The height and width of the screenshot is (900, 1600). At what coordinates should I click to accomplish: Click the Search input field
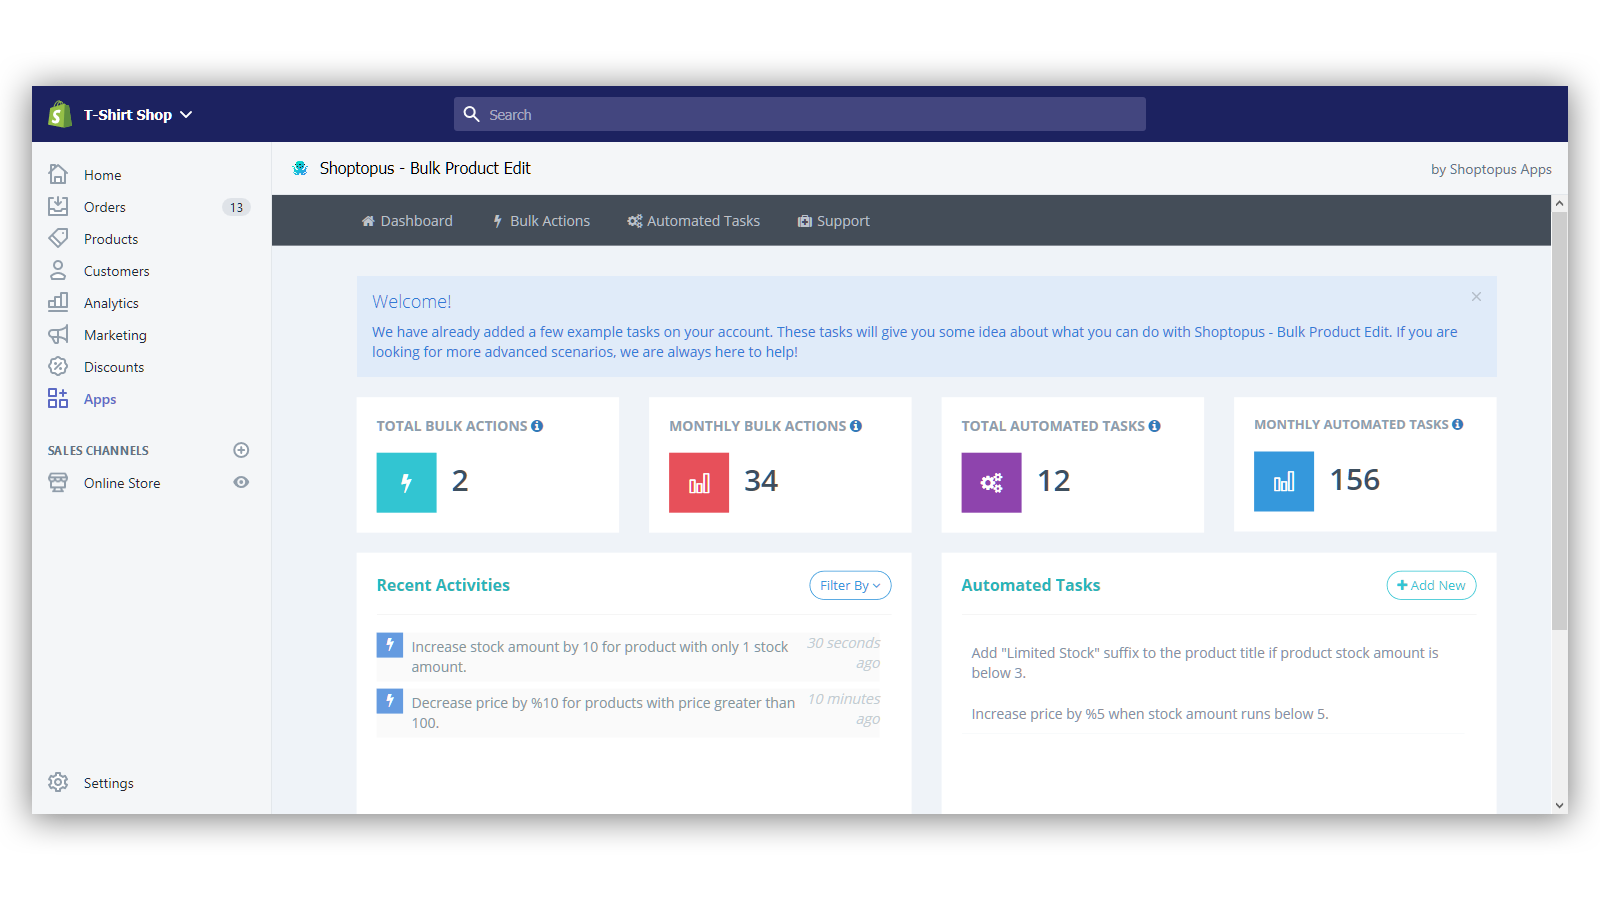pos(800,114)
